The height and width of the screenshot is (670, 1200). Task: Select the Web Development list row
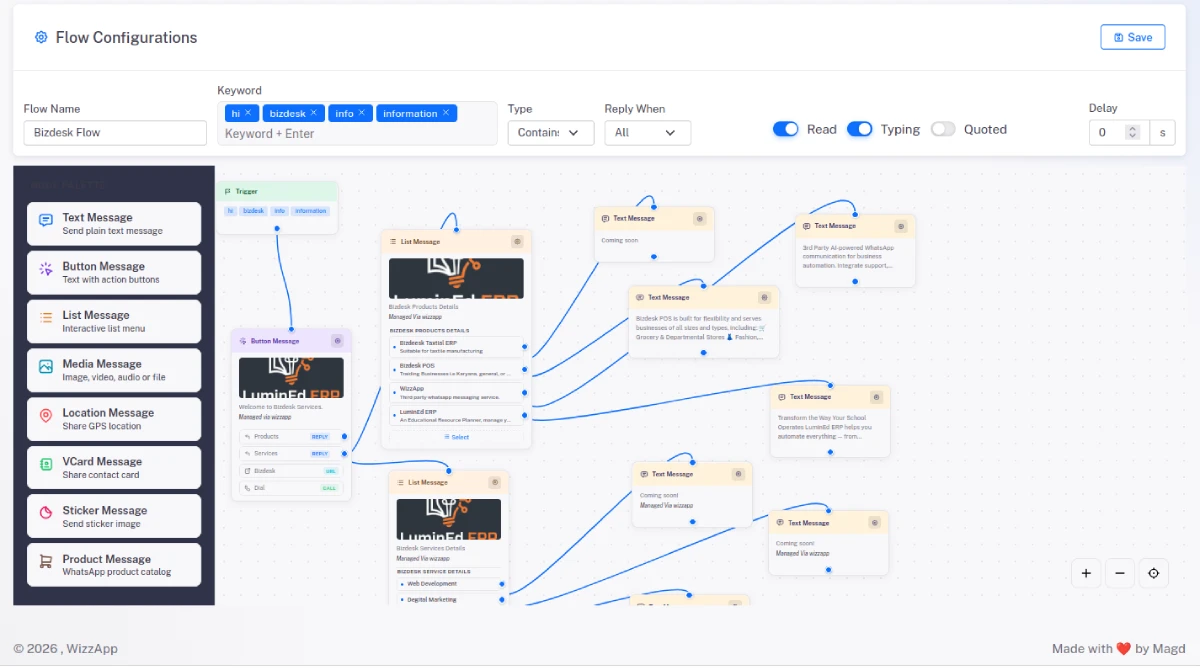pyautogui.click(x=449, y=584)
